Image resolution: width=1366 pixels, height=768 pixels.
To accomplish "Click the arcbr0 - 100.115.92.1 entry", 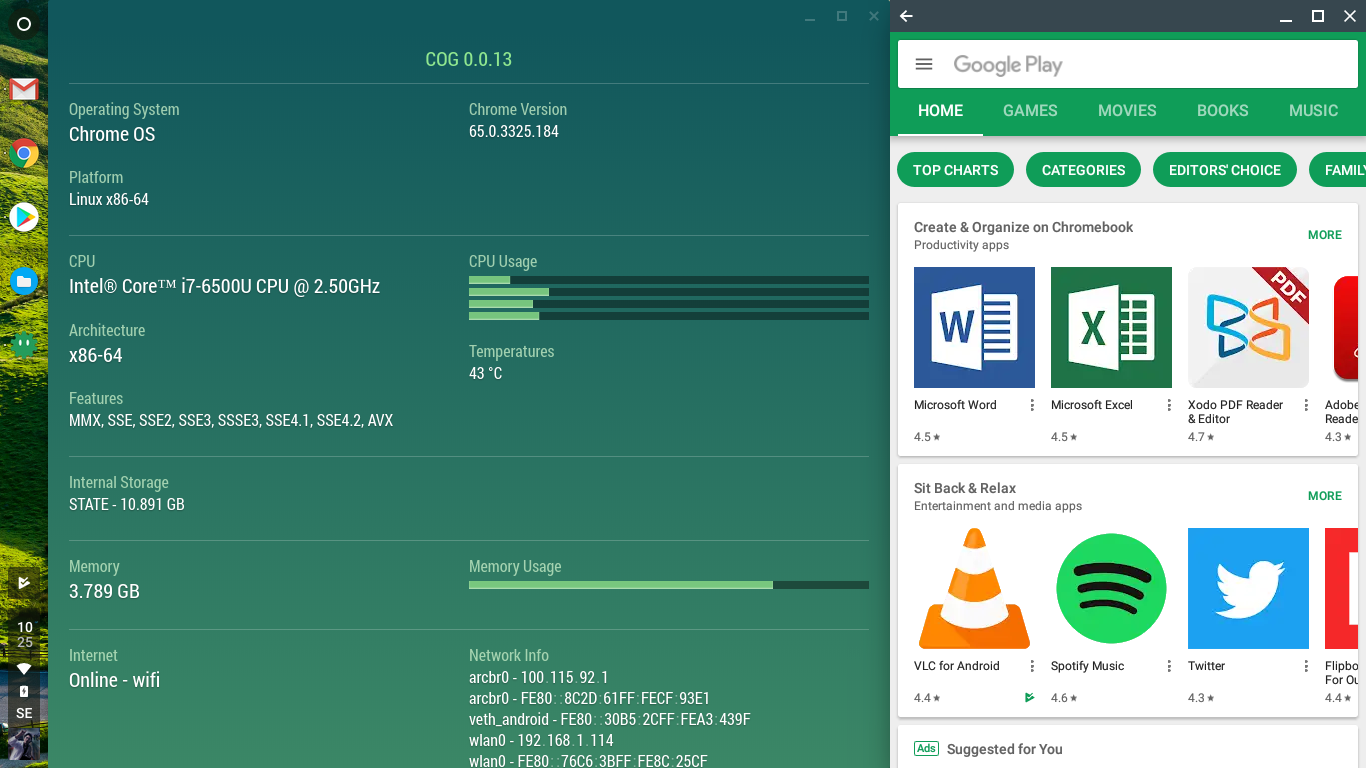I will click(539, 677).
